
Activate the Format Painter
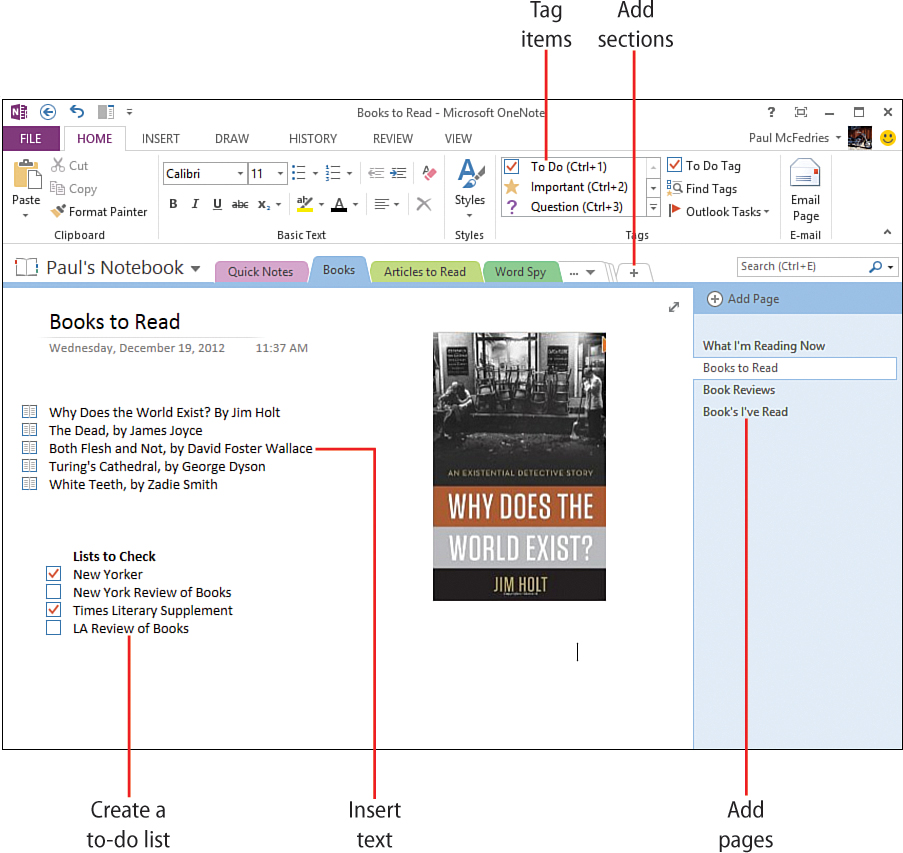(x=99, y=212)
